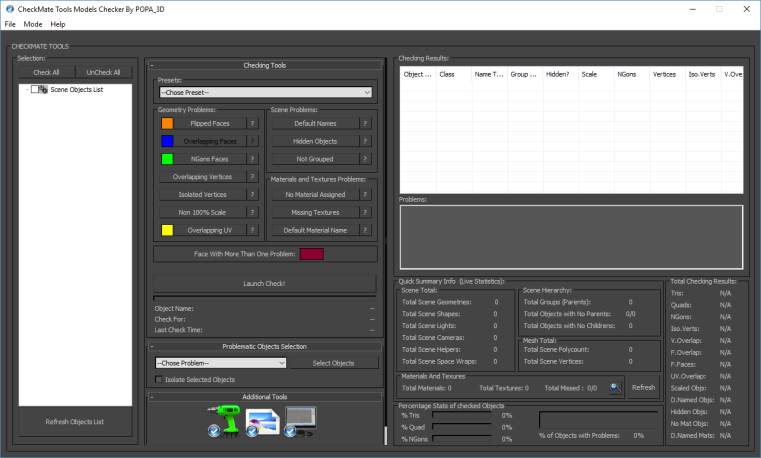Open help for Overlapping UV
Image resolution: width=761 pixels, height=458 pixels.
252,230
